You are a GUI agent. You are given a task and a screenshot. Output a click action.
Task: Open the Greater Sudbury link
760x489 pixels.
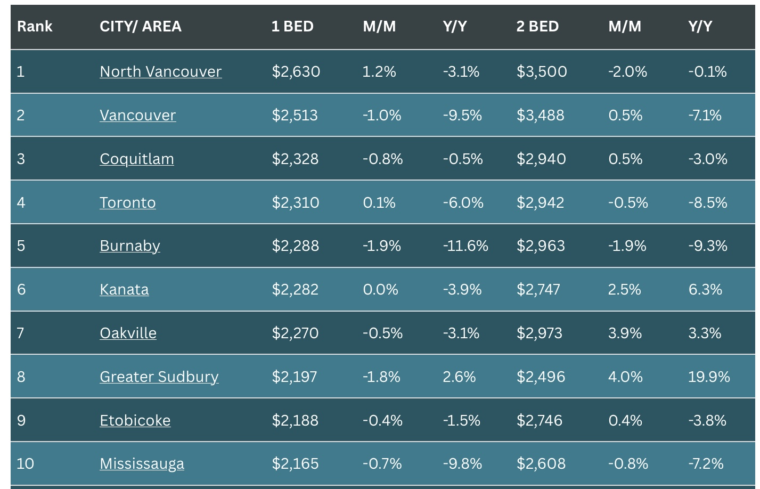(x=159, y=377)
